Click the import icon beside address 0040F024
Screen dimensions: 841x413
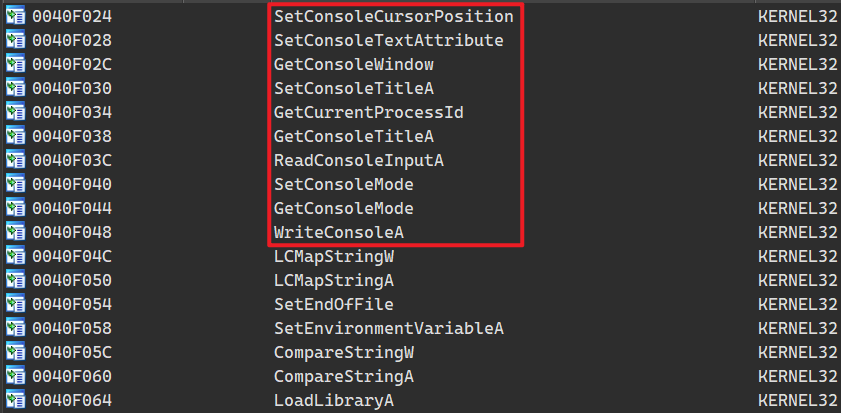pos(15,17)
